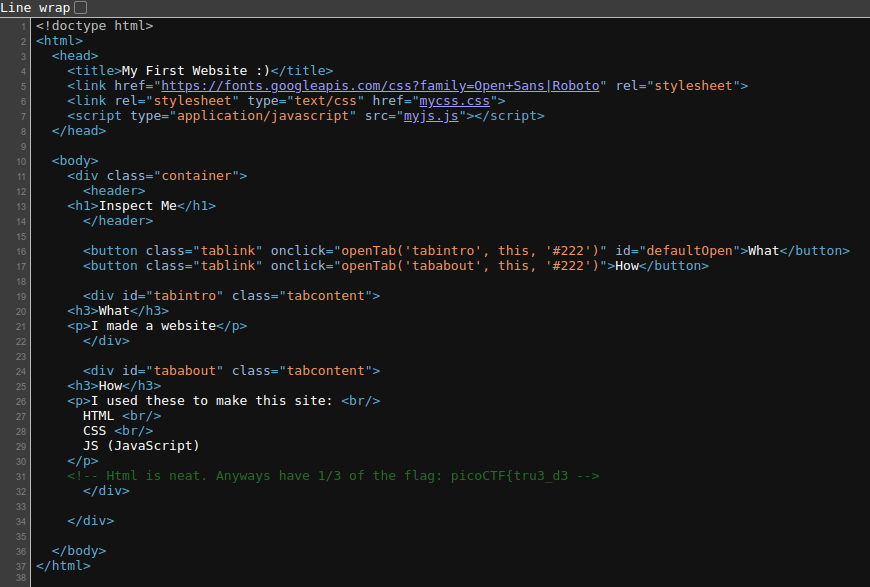This screenshot has height=587, width=870.
Task: Click the <h3>What</h3> line
Action: point(118,310)
